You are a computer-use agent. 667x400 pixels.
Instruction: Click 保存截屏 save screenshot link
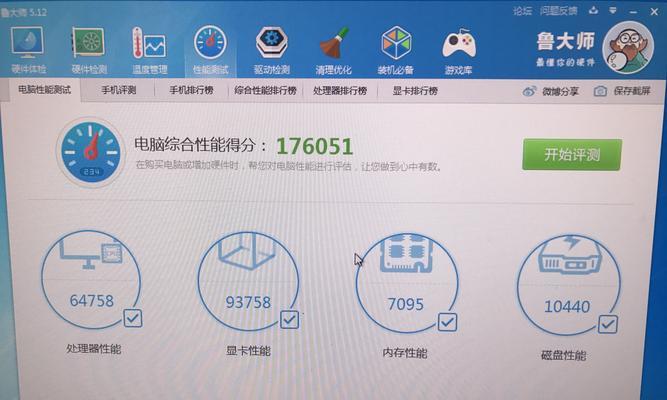point(632,91)
